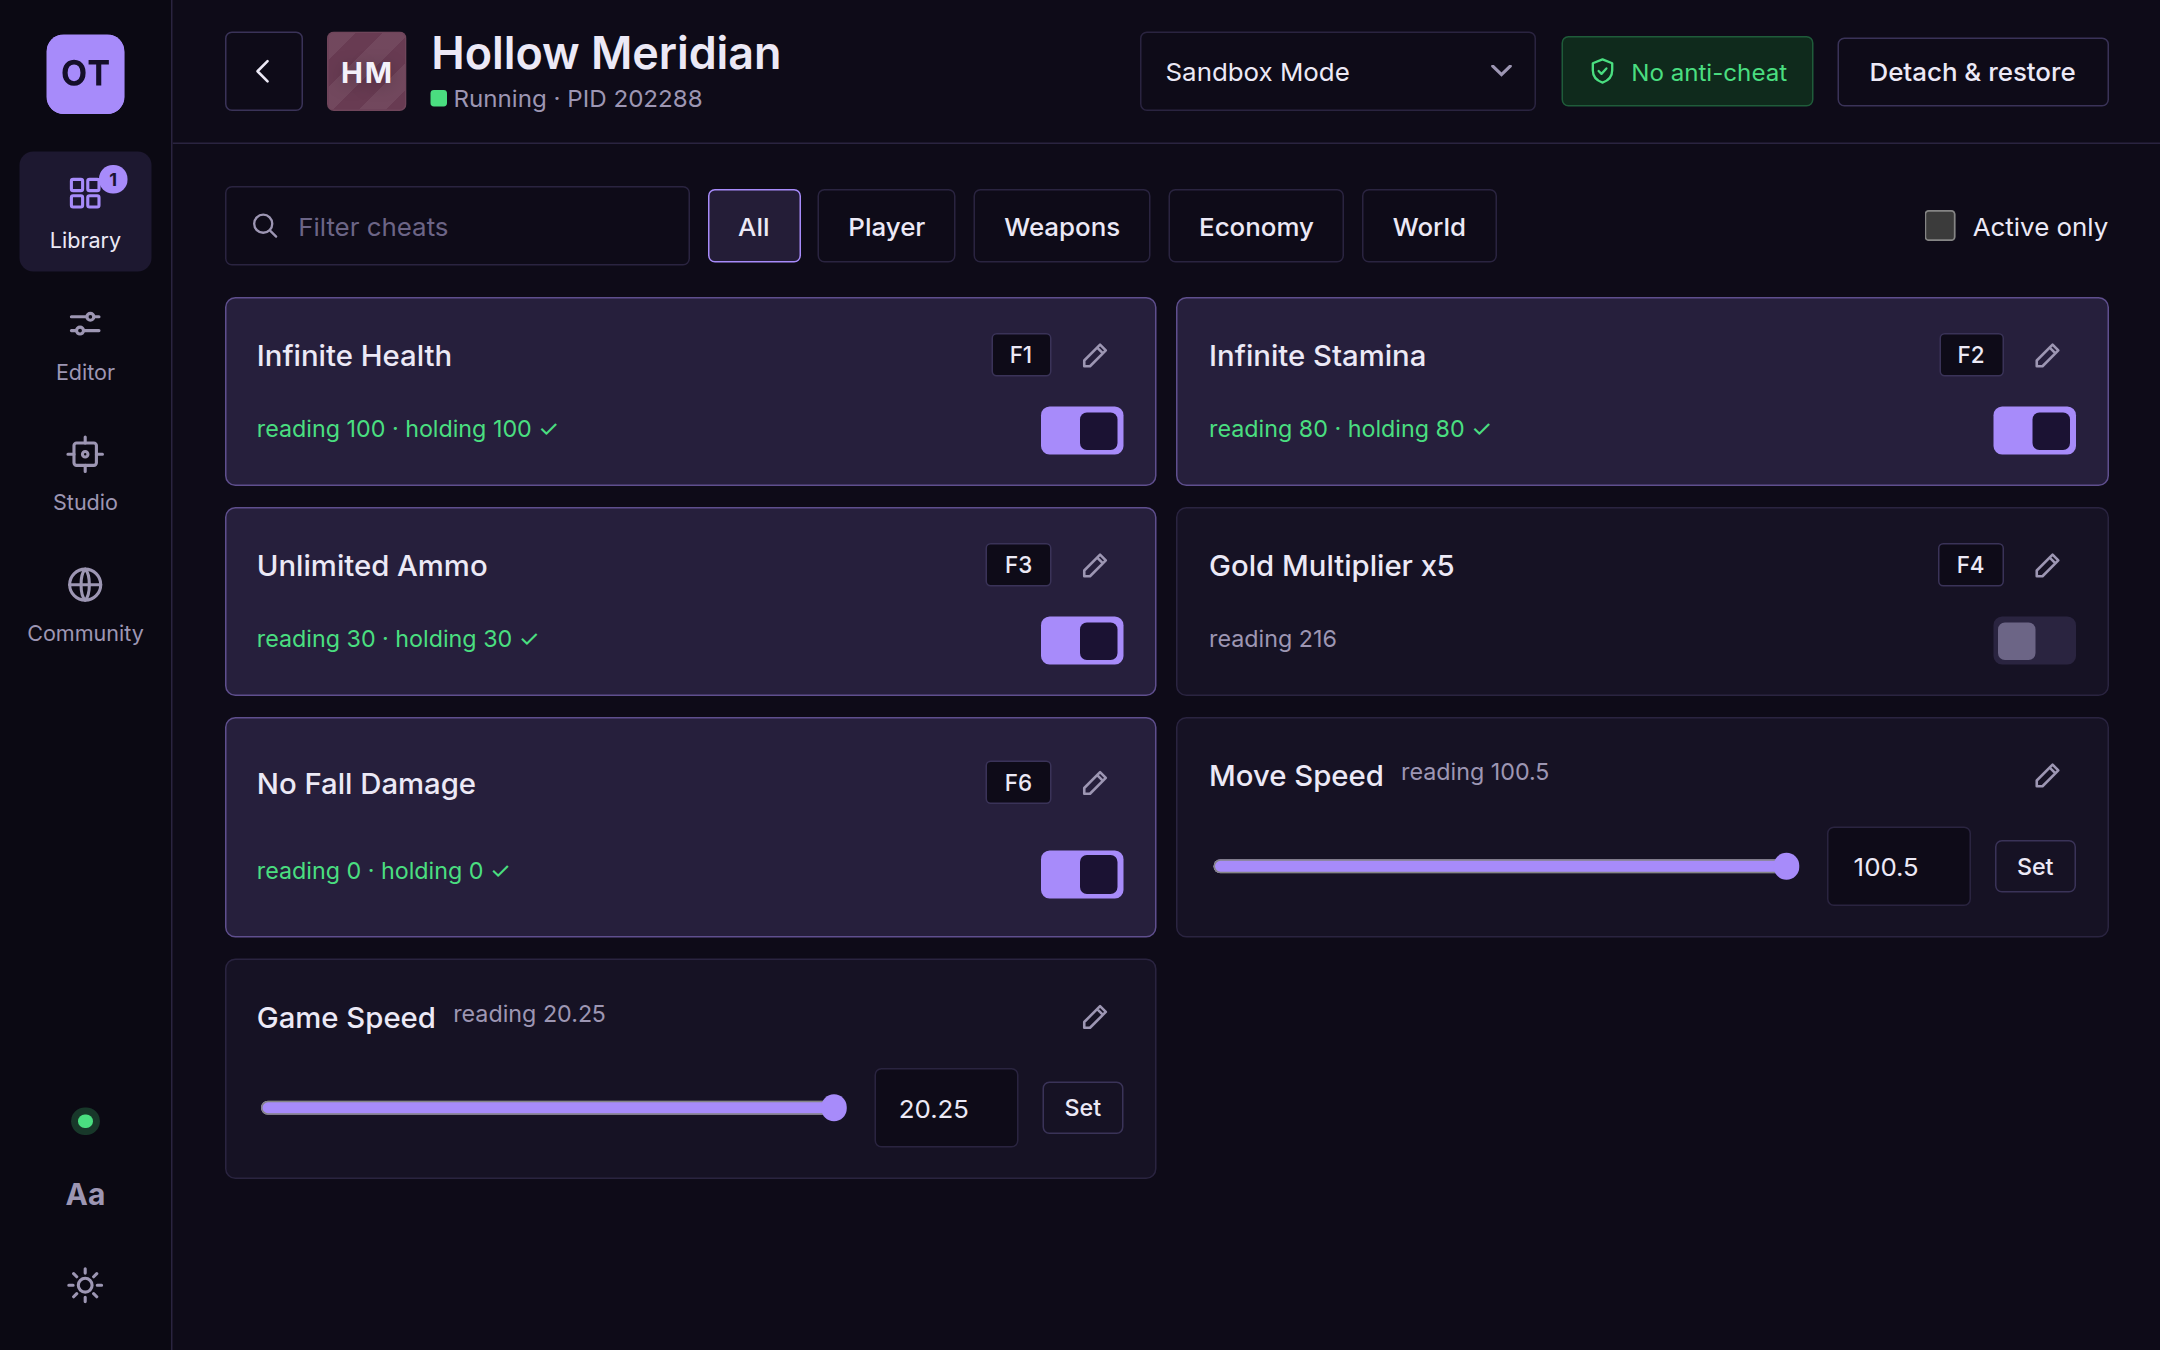Image resolution: width=2160 pixels, height=1350 pixels.
Task: Select the Weapons filter tab
Action: [1061, 226]
